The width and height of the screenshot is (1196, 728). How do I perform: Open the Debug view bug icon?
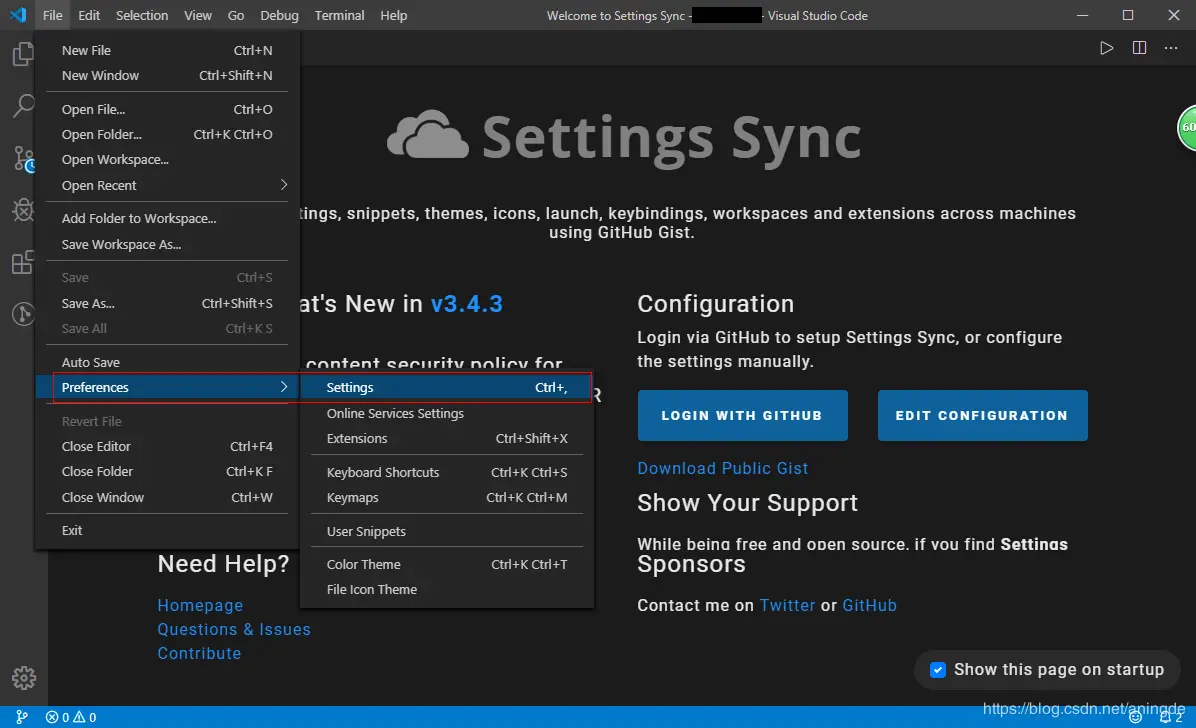22,210
